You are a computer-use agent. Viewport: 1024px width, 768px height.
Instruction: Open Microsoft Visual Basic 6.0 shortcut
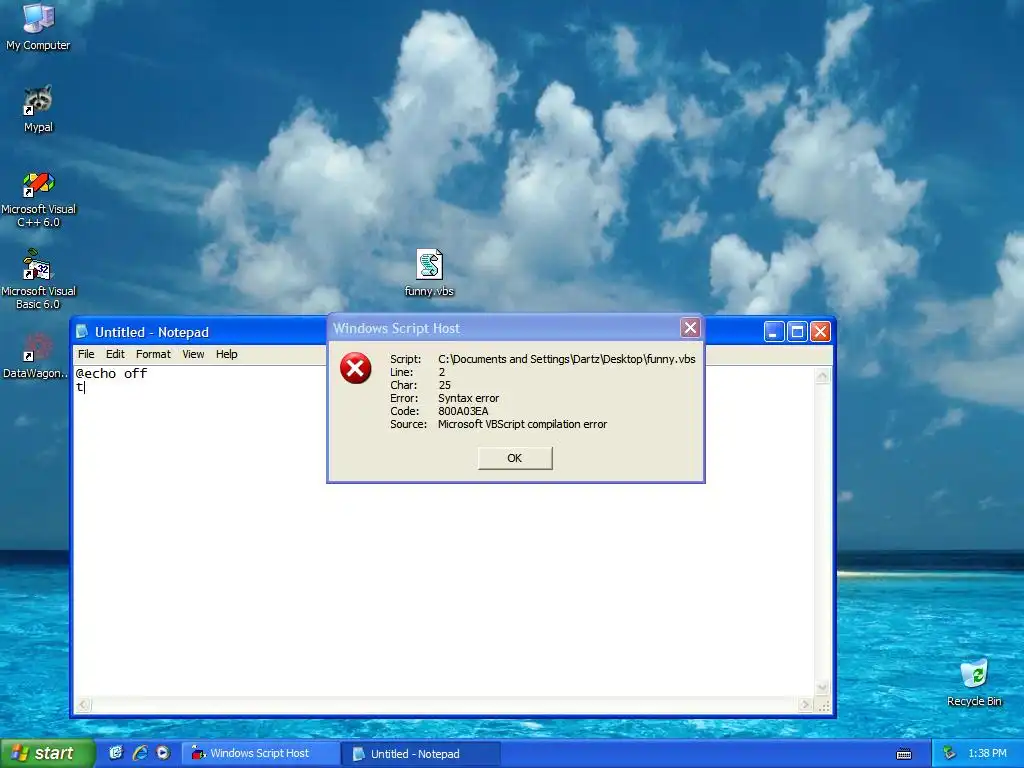[38, 280]
